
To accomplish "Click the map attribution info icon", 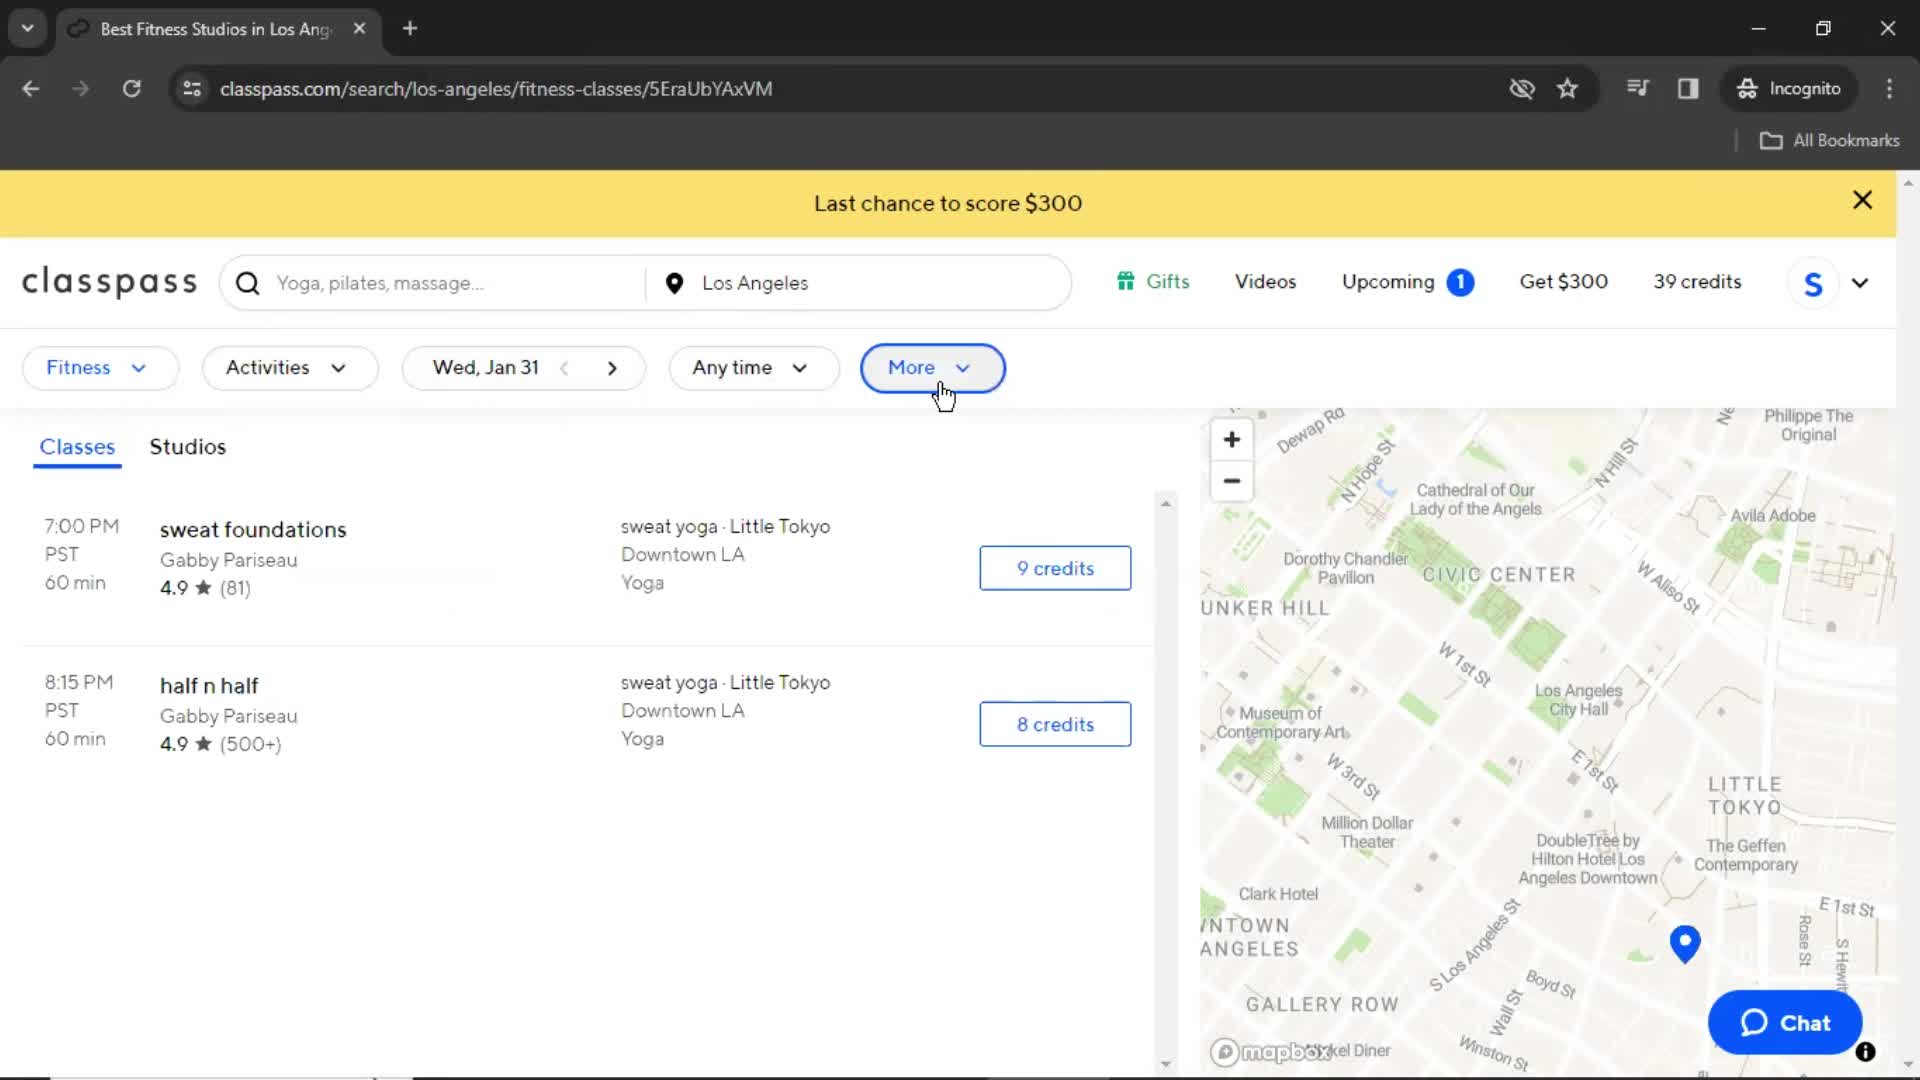I will click(1865, 1052).
